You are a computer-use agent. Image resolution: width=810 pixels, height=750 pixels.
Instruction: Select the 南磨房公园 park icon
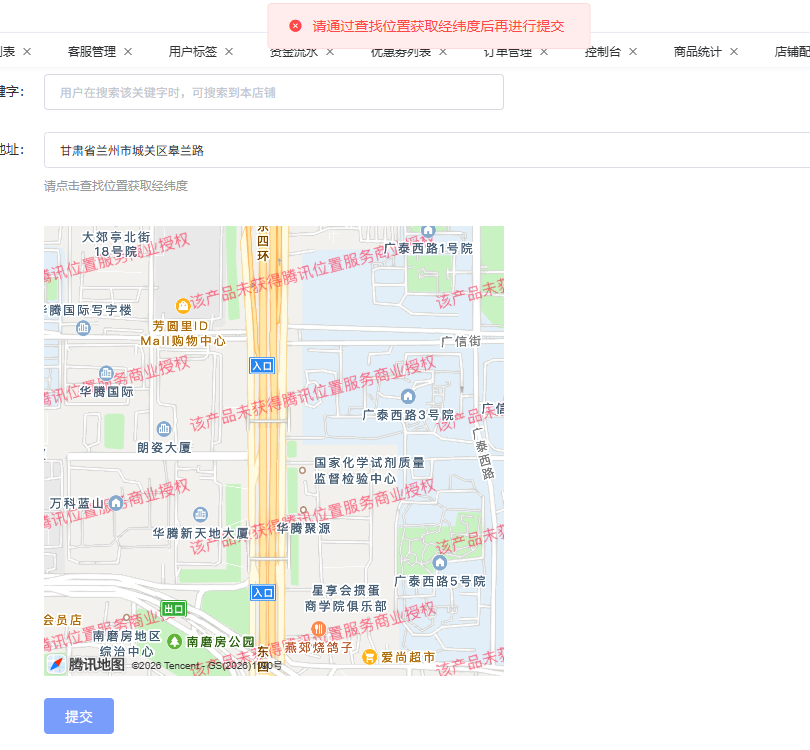pyautogui.click(x=175, y=642)
